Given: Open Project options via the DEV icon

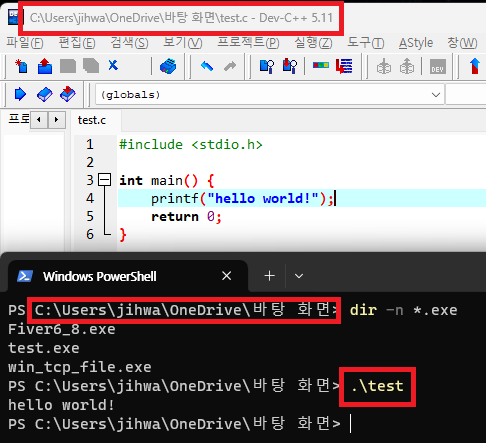Looking at the screenshot, I should click(438, 66).
